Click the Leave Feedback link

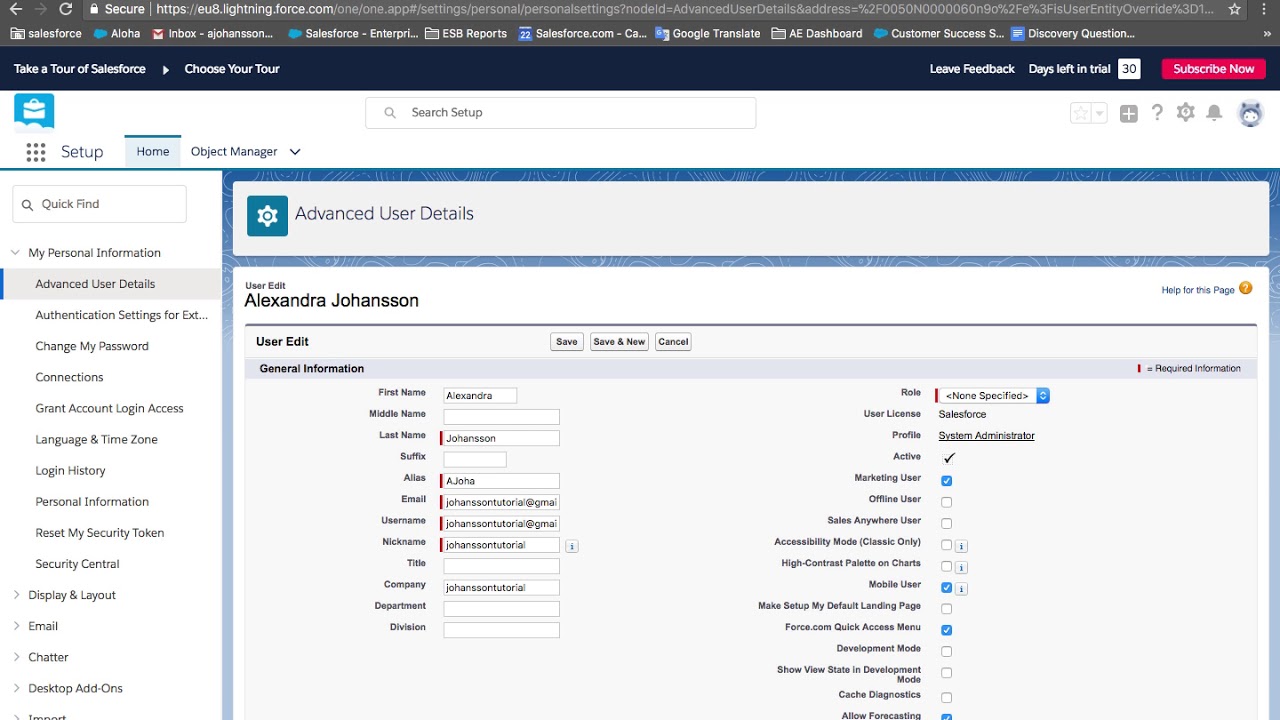coord(972,69)
